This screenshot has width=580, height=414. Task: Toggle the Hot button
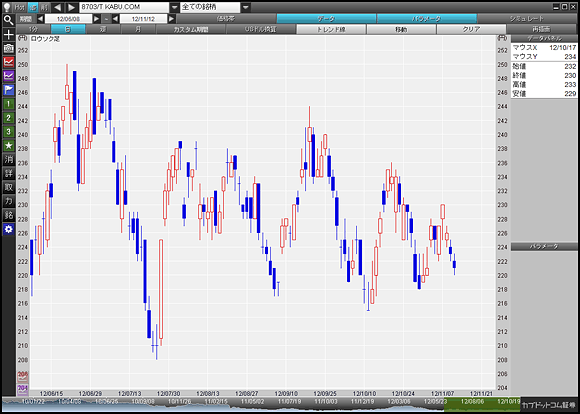click(20, 7)
